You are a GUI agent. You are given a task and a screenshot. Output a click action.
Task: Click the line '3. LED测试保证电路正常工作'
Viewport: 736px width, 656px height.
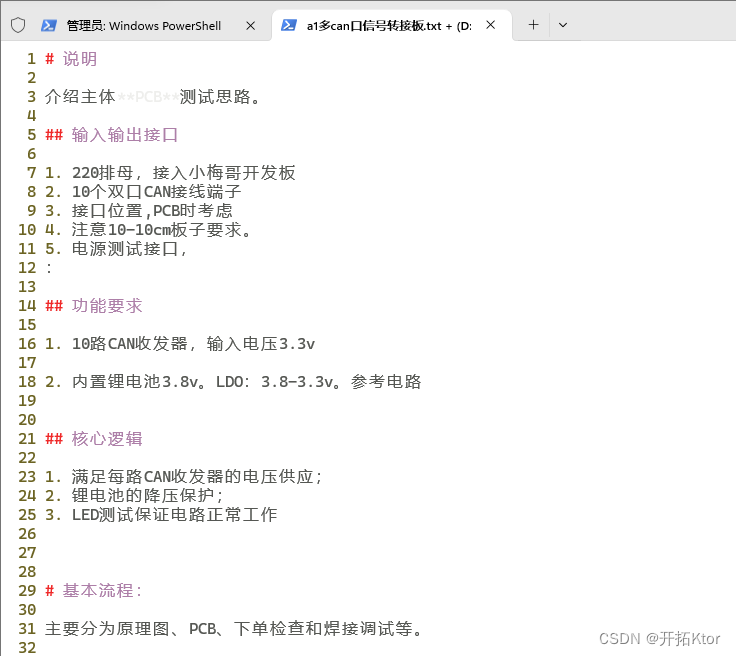point(161,515)
